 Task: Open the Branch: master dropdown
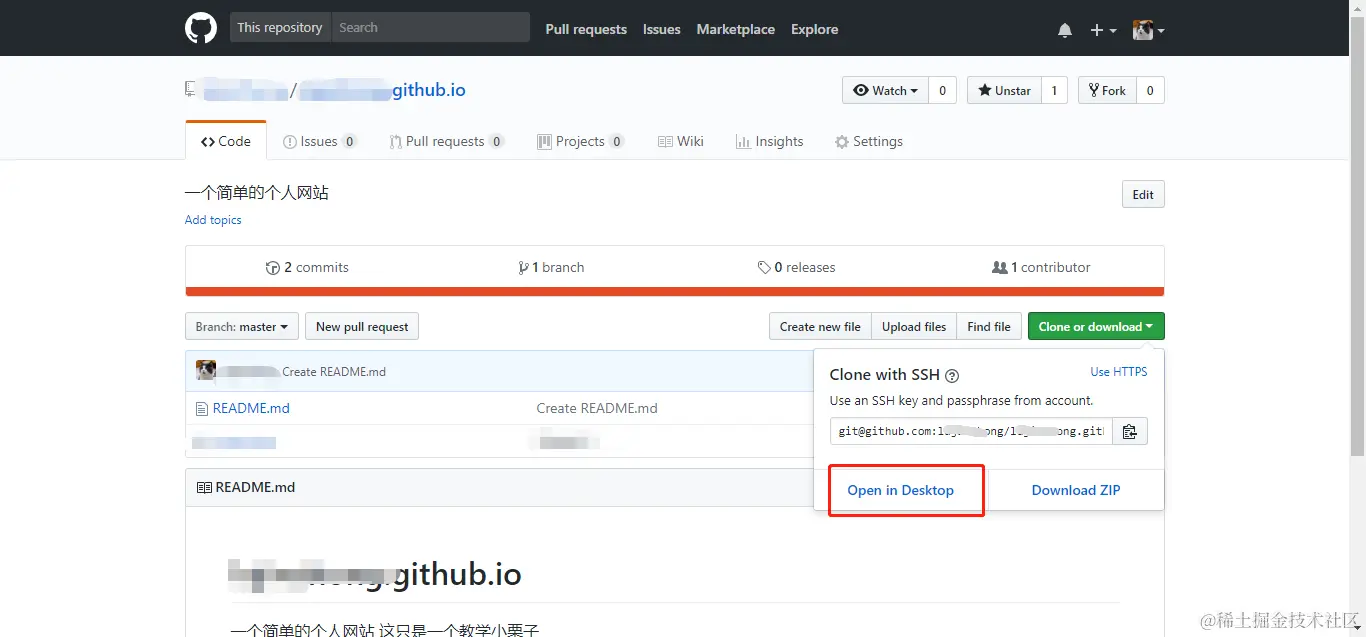point(241,326)
